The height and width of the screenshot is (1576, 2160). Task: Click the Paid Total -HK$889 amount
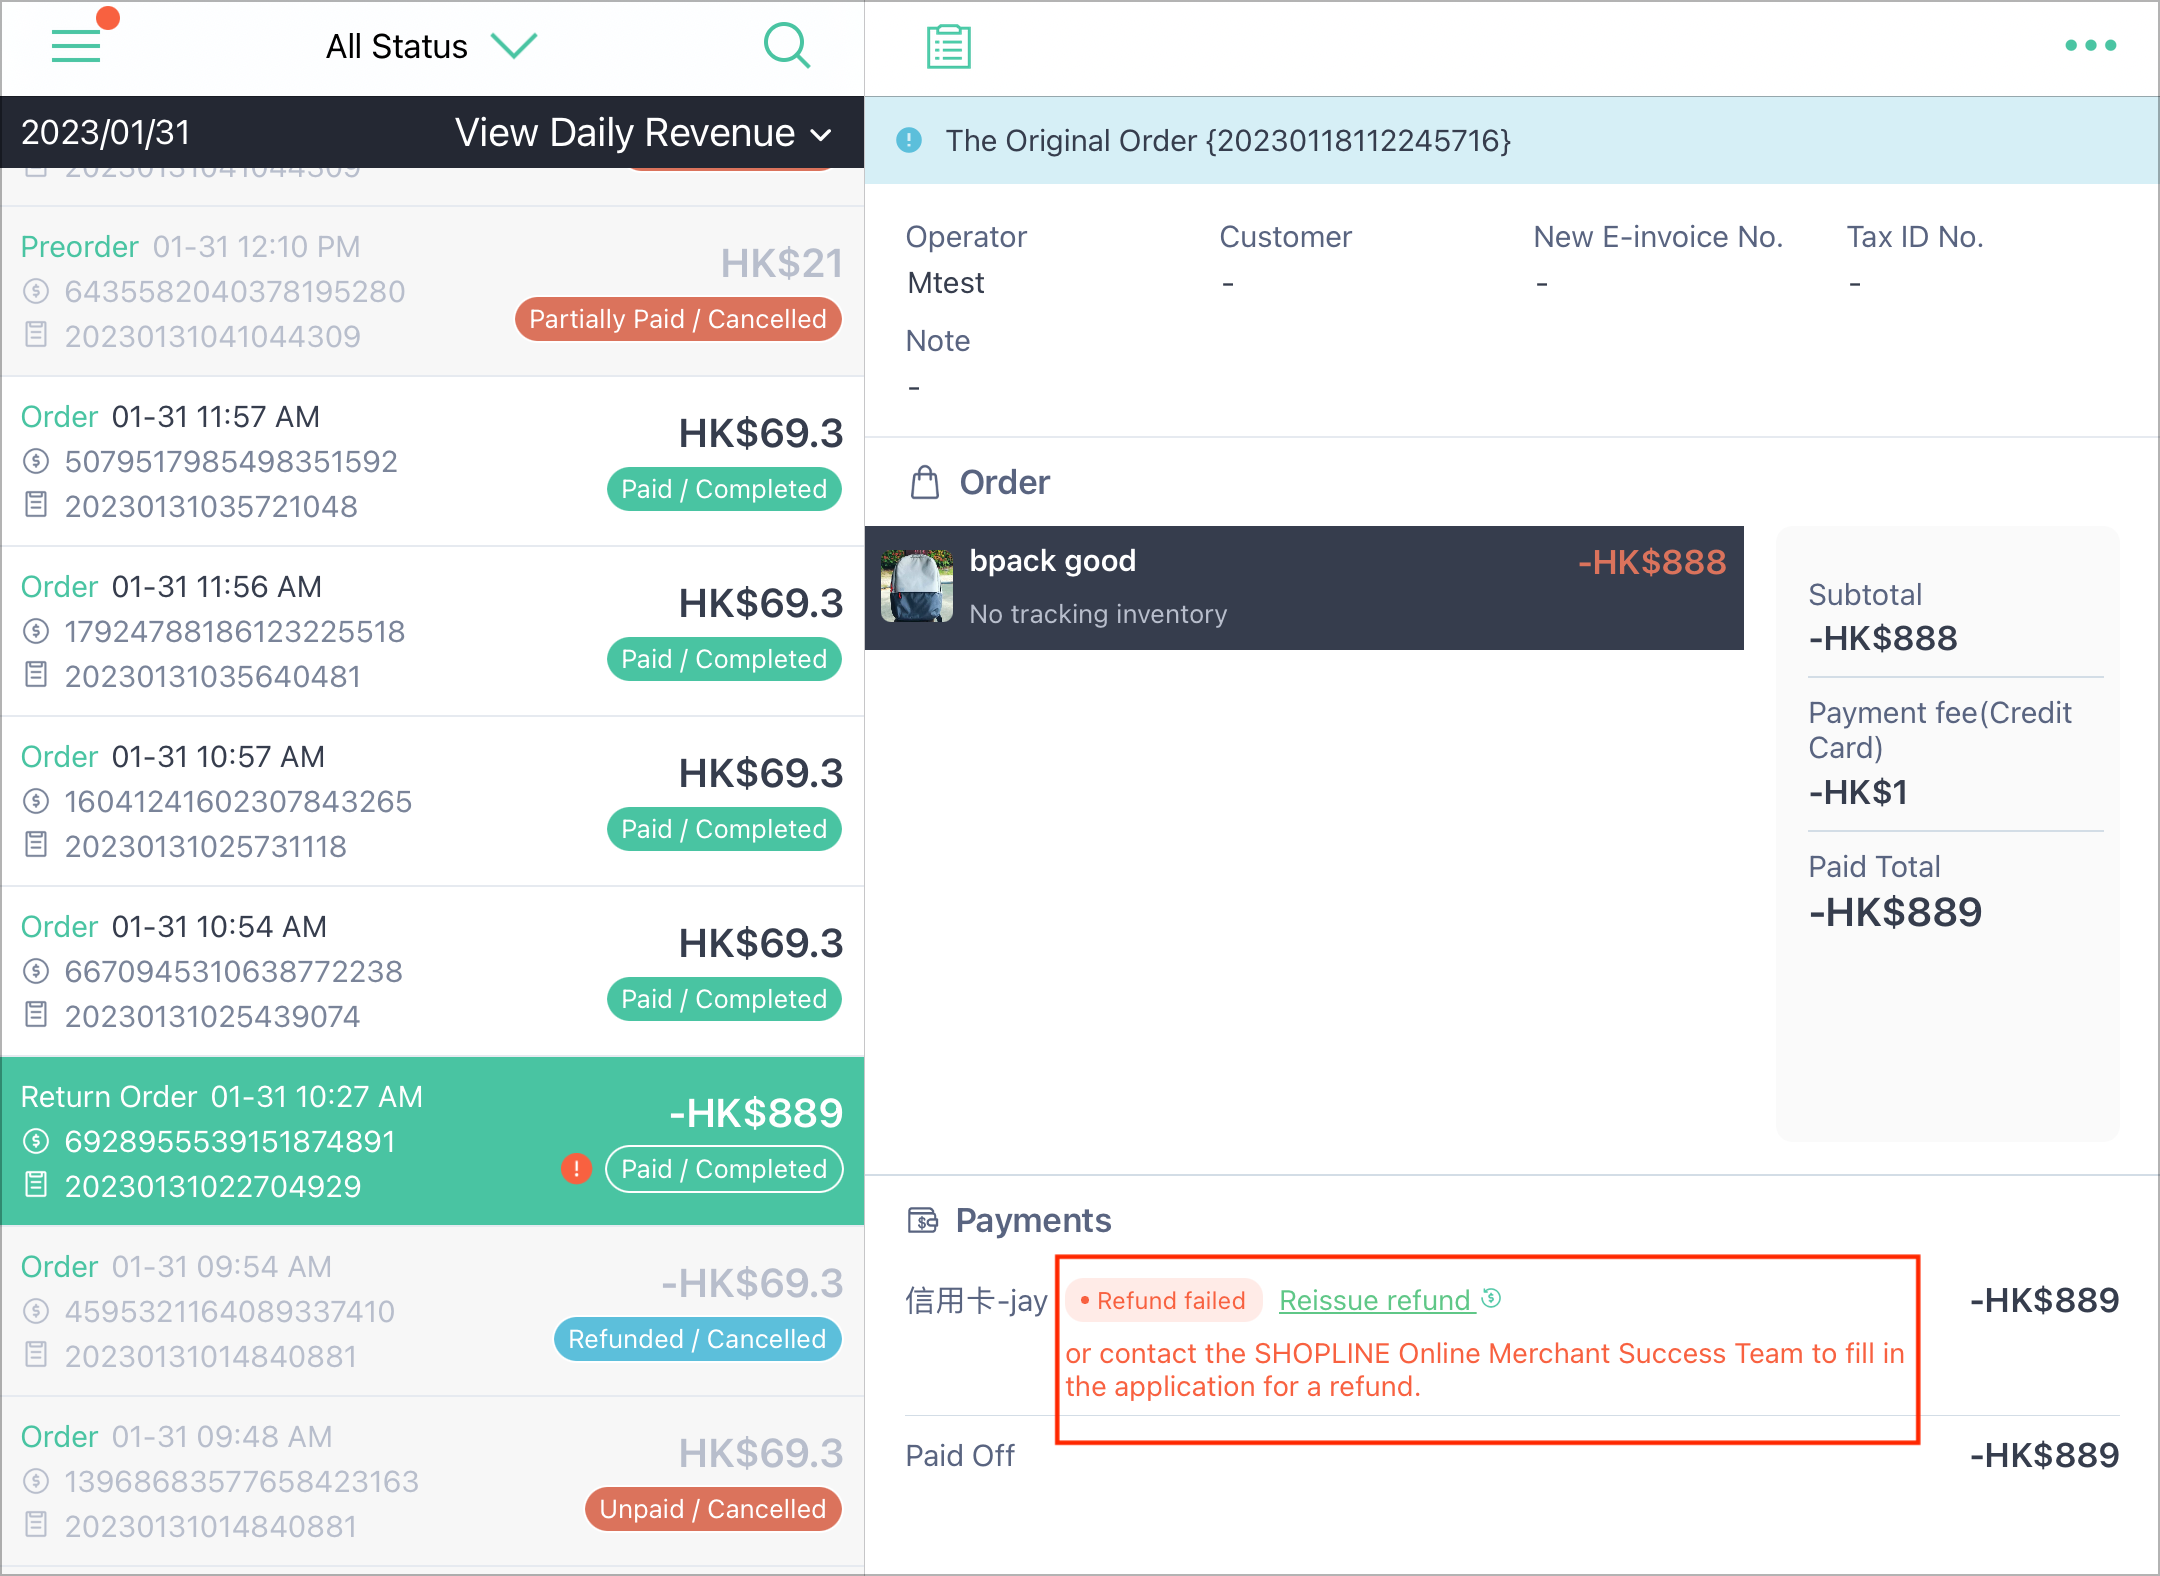pyautogui.click(x=1895, y=912)
